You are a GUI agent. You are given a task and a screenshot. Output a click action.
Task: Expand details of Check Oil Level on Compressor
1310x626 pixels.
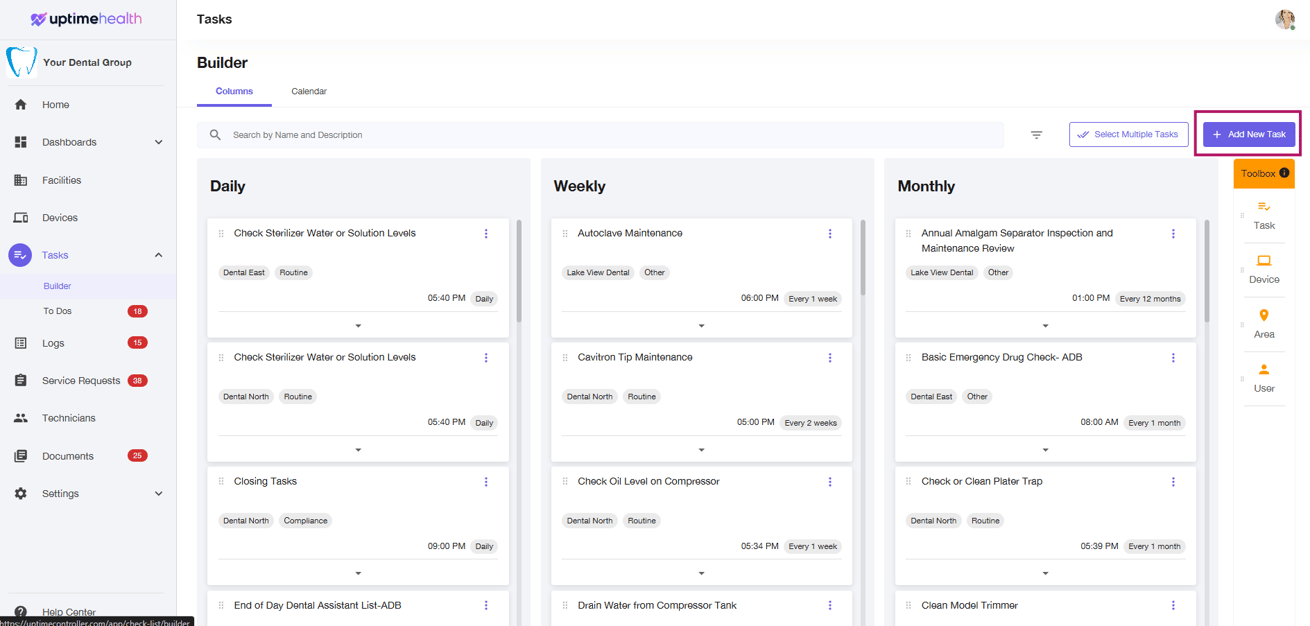click(702, 574)
